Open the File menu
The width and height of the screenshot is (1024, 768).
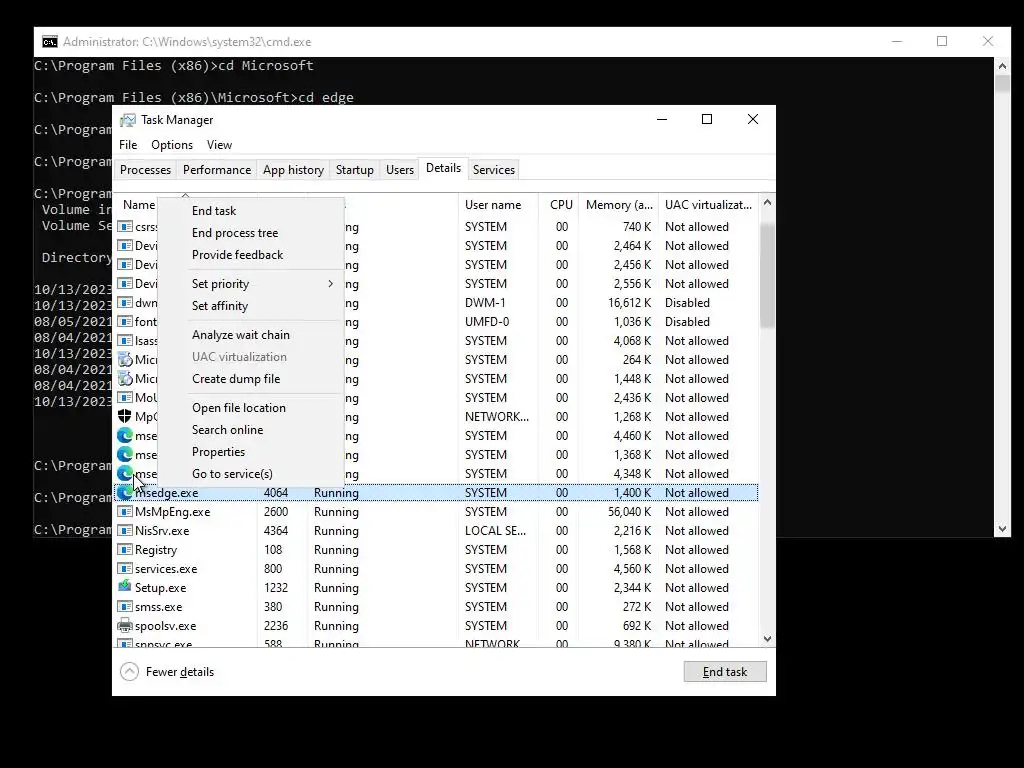128,145
